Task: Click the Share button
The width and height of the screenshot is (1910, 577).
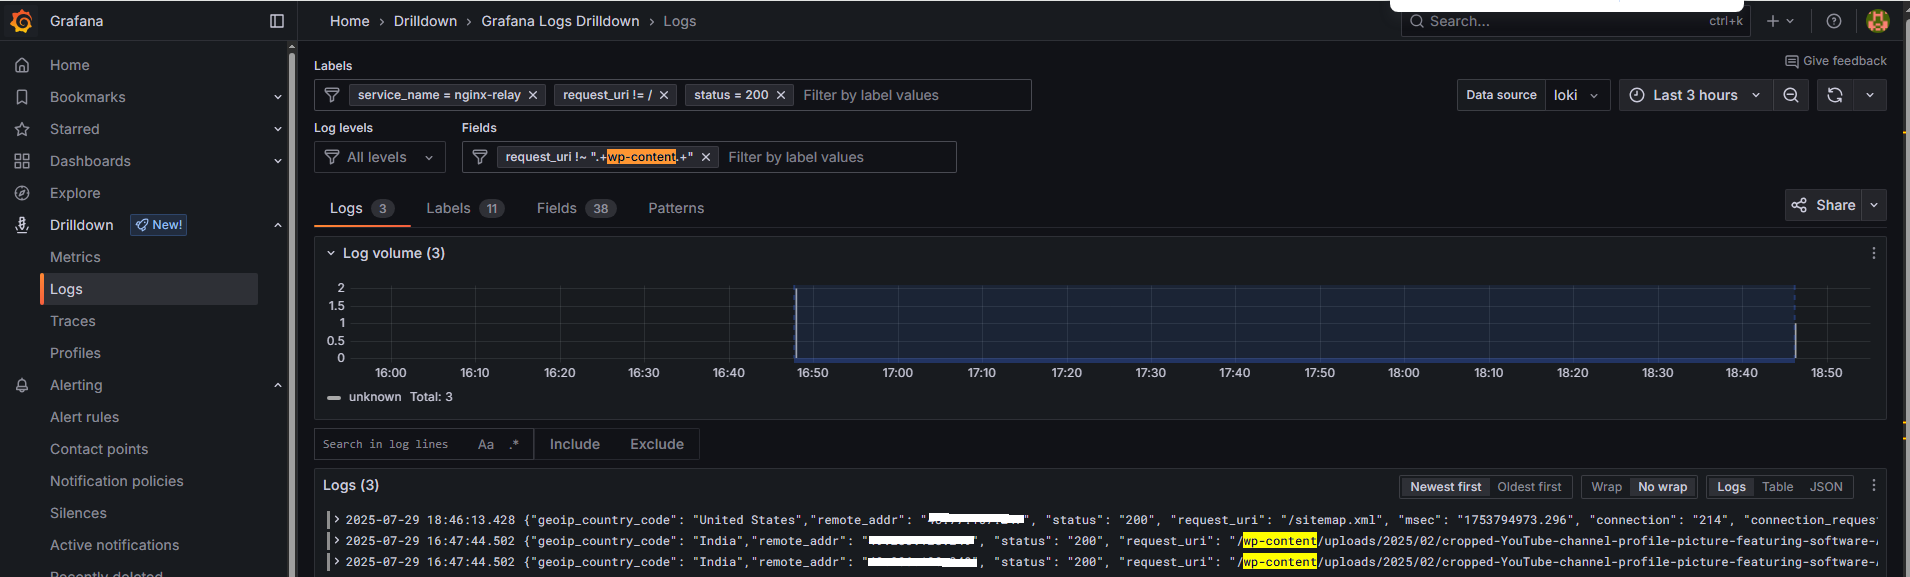Action: pyautogui.click(x=1825, y=205)
